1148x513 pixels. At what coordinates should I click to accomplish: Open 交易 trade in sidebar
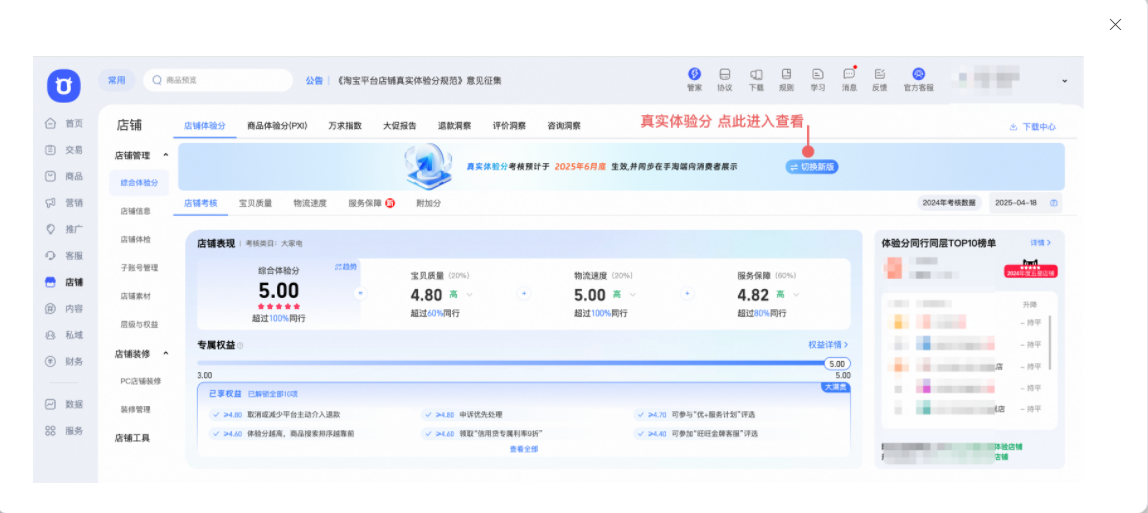[64, 149]
